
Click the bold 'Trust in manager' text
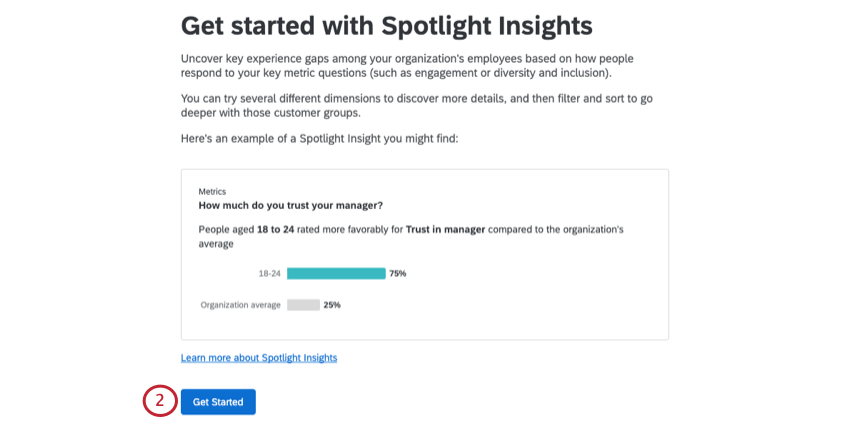(445, 229)
